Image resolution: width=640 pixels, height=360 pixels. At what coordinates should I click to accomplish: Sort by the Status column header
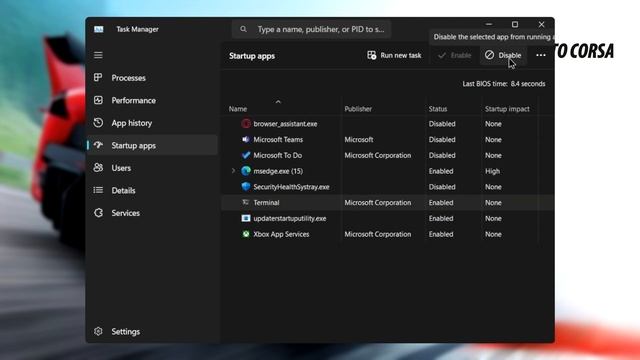(438, 109)
